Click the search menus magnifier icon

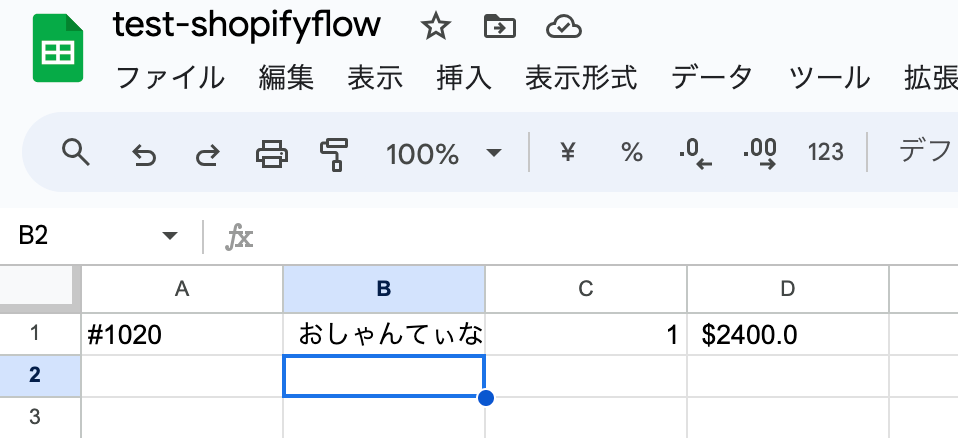(x=76, y=153)
